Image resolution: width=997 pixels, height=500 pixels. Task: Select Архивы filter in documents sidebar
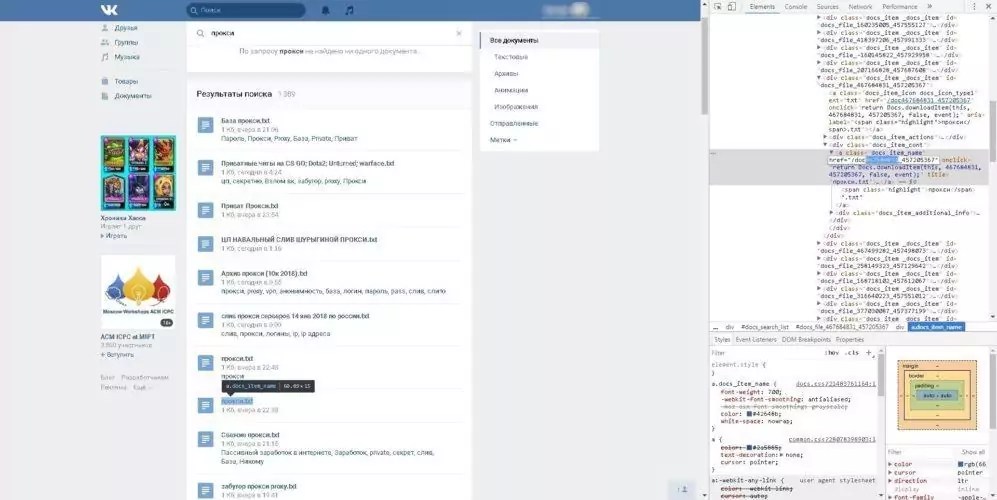click(x=506, y=73)
